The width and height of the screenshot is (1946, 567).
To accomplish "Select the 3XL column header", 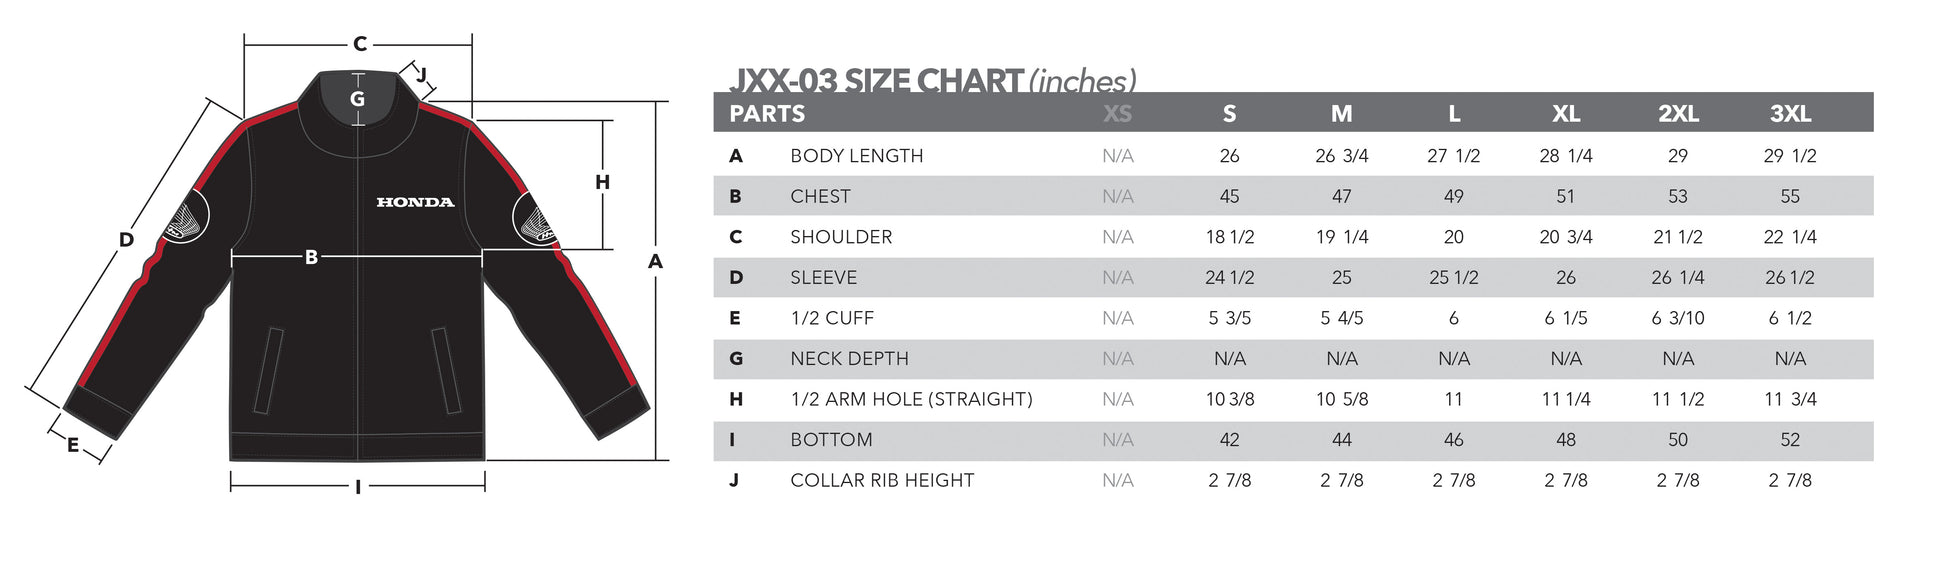I will coord(1790,114).
